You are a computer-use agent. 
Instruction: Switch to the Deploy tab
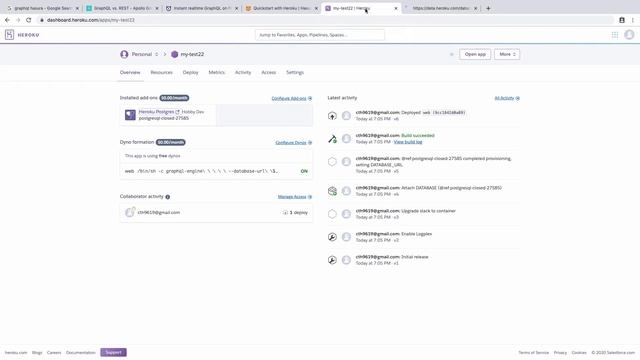pyautogui.click(x=191, y=72)
